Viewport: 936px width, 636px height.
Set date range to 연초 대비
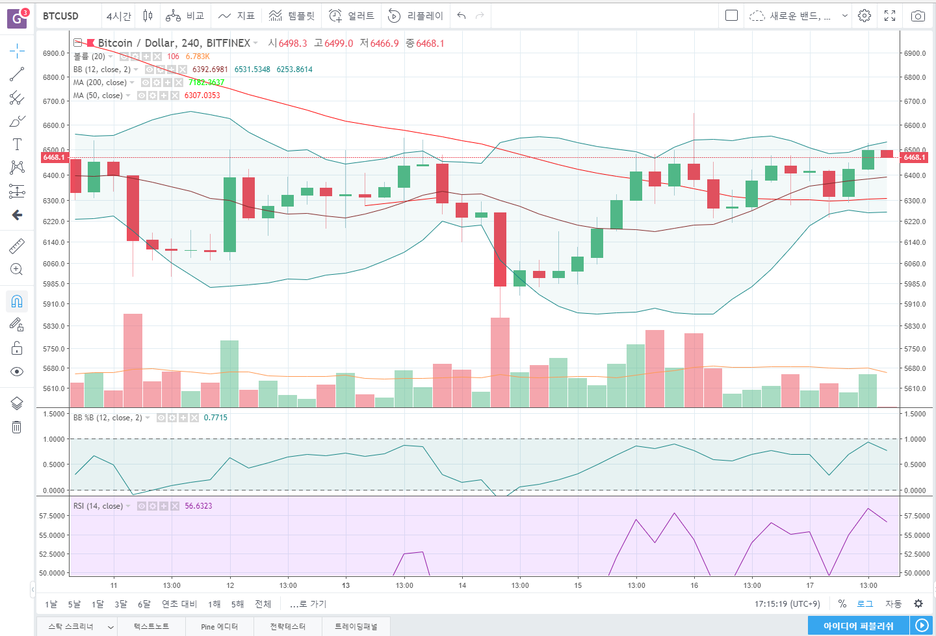[179, 604]
